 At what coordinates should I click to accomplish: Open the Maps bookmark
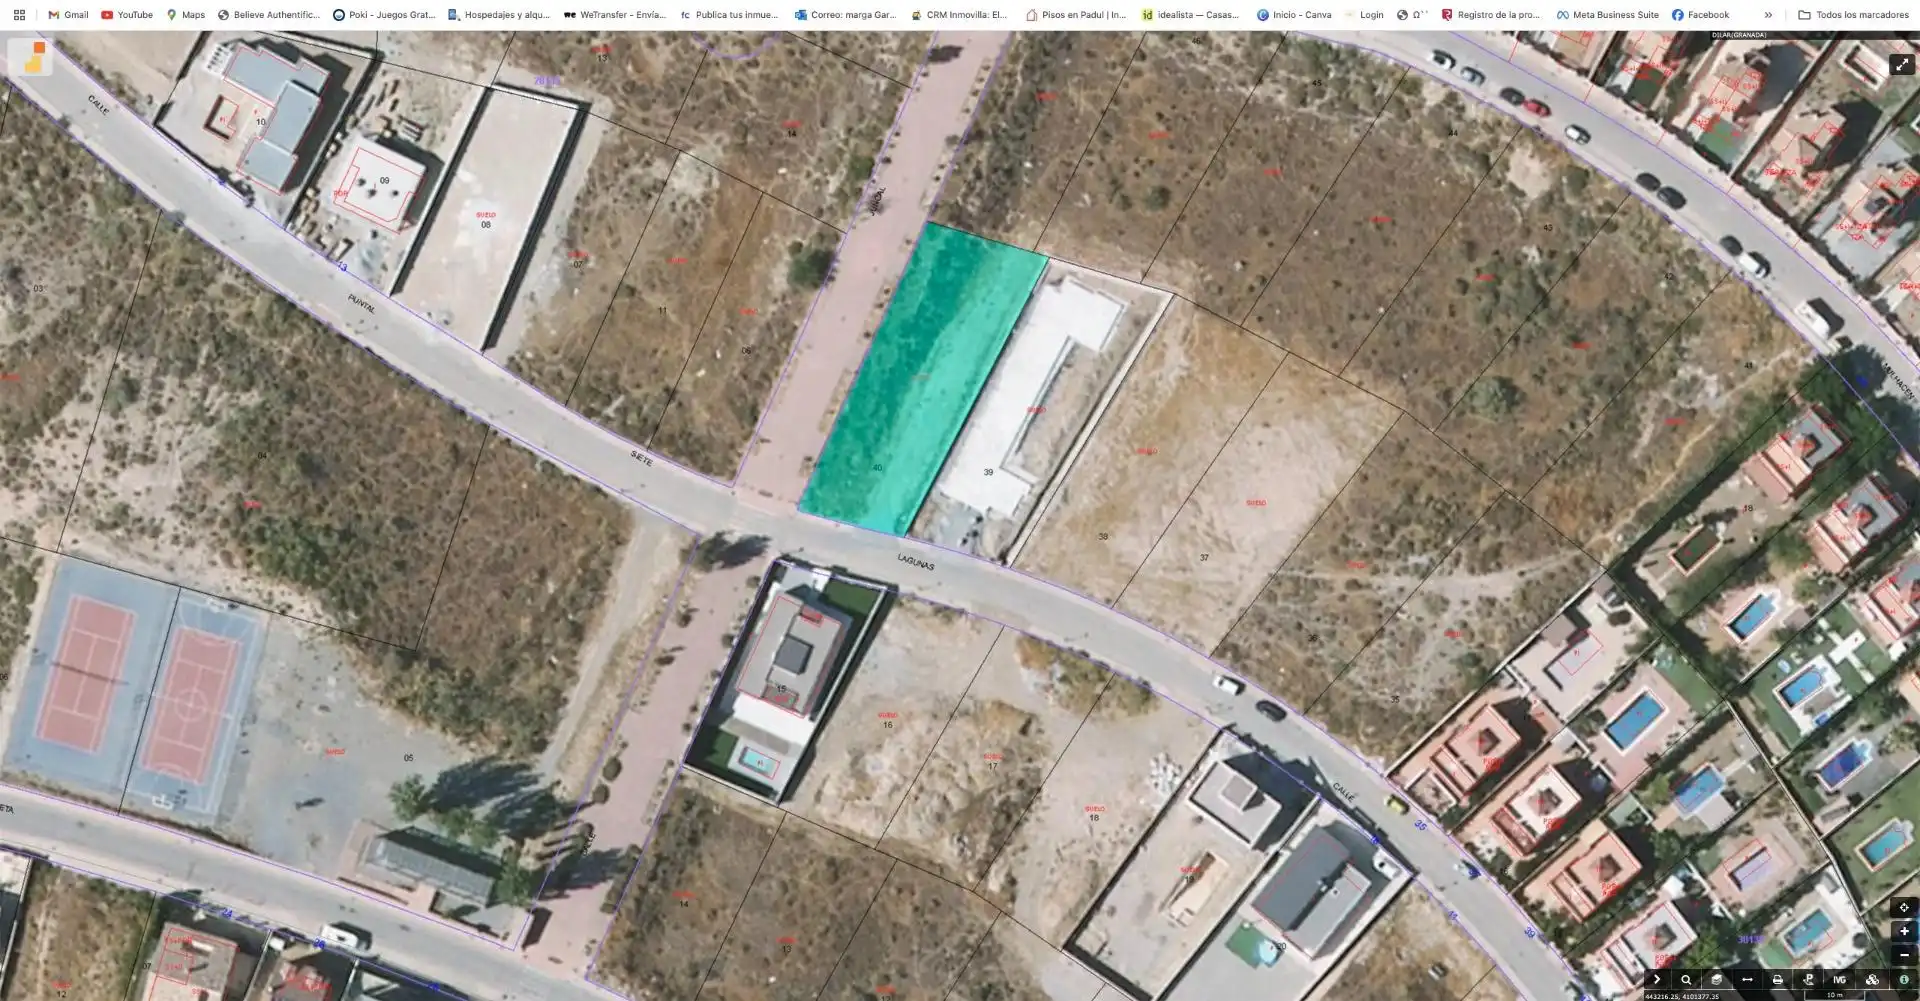pyautogui.click(x=186, y=15)
